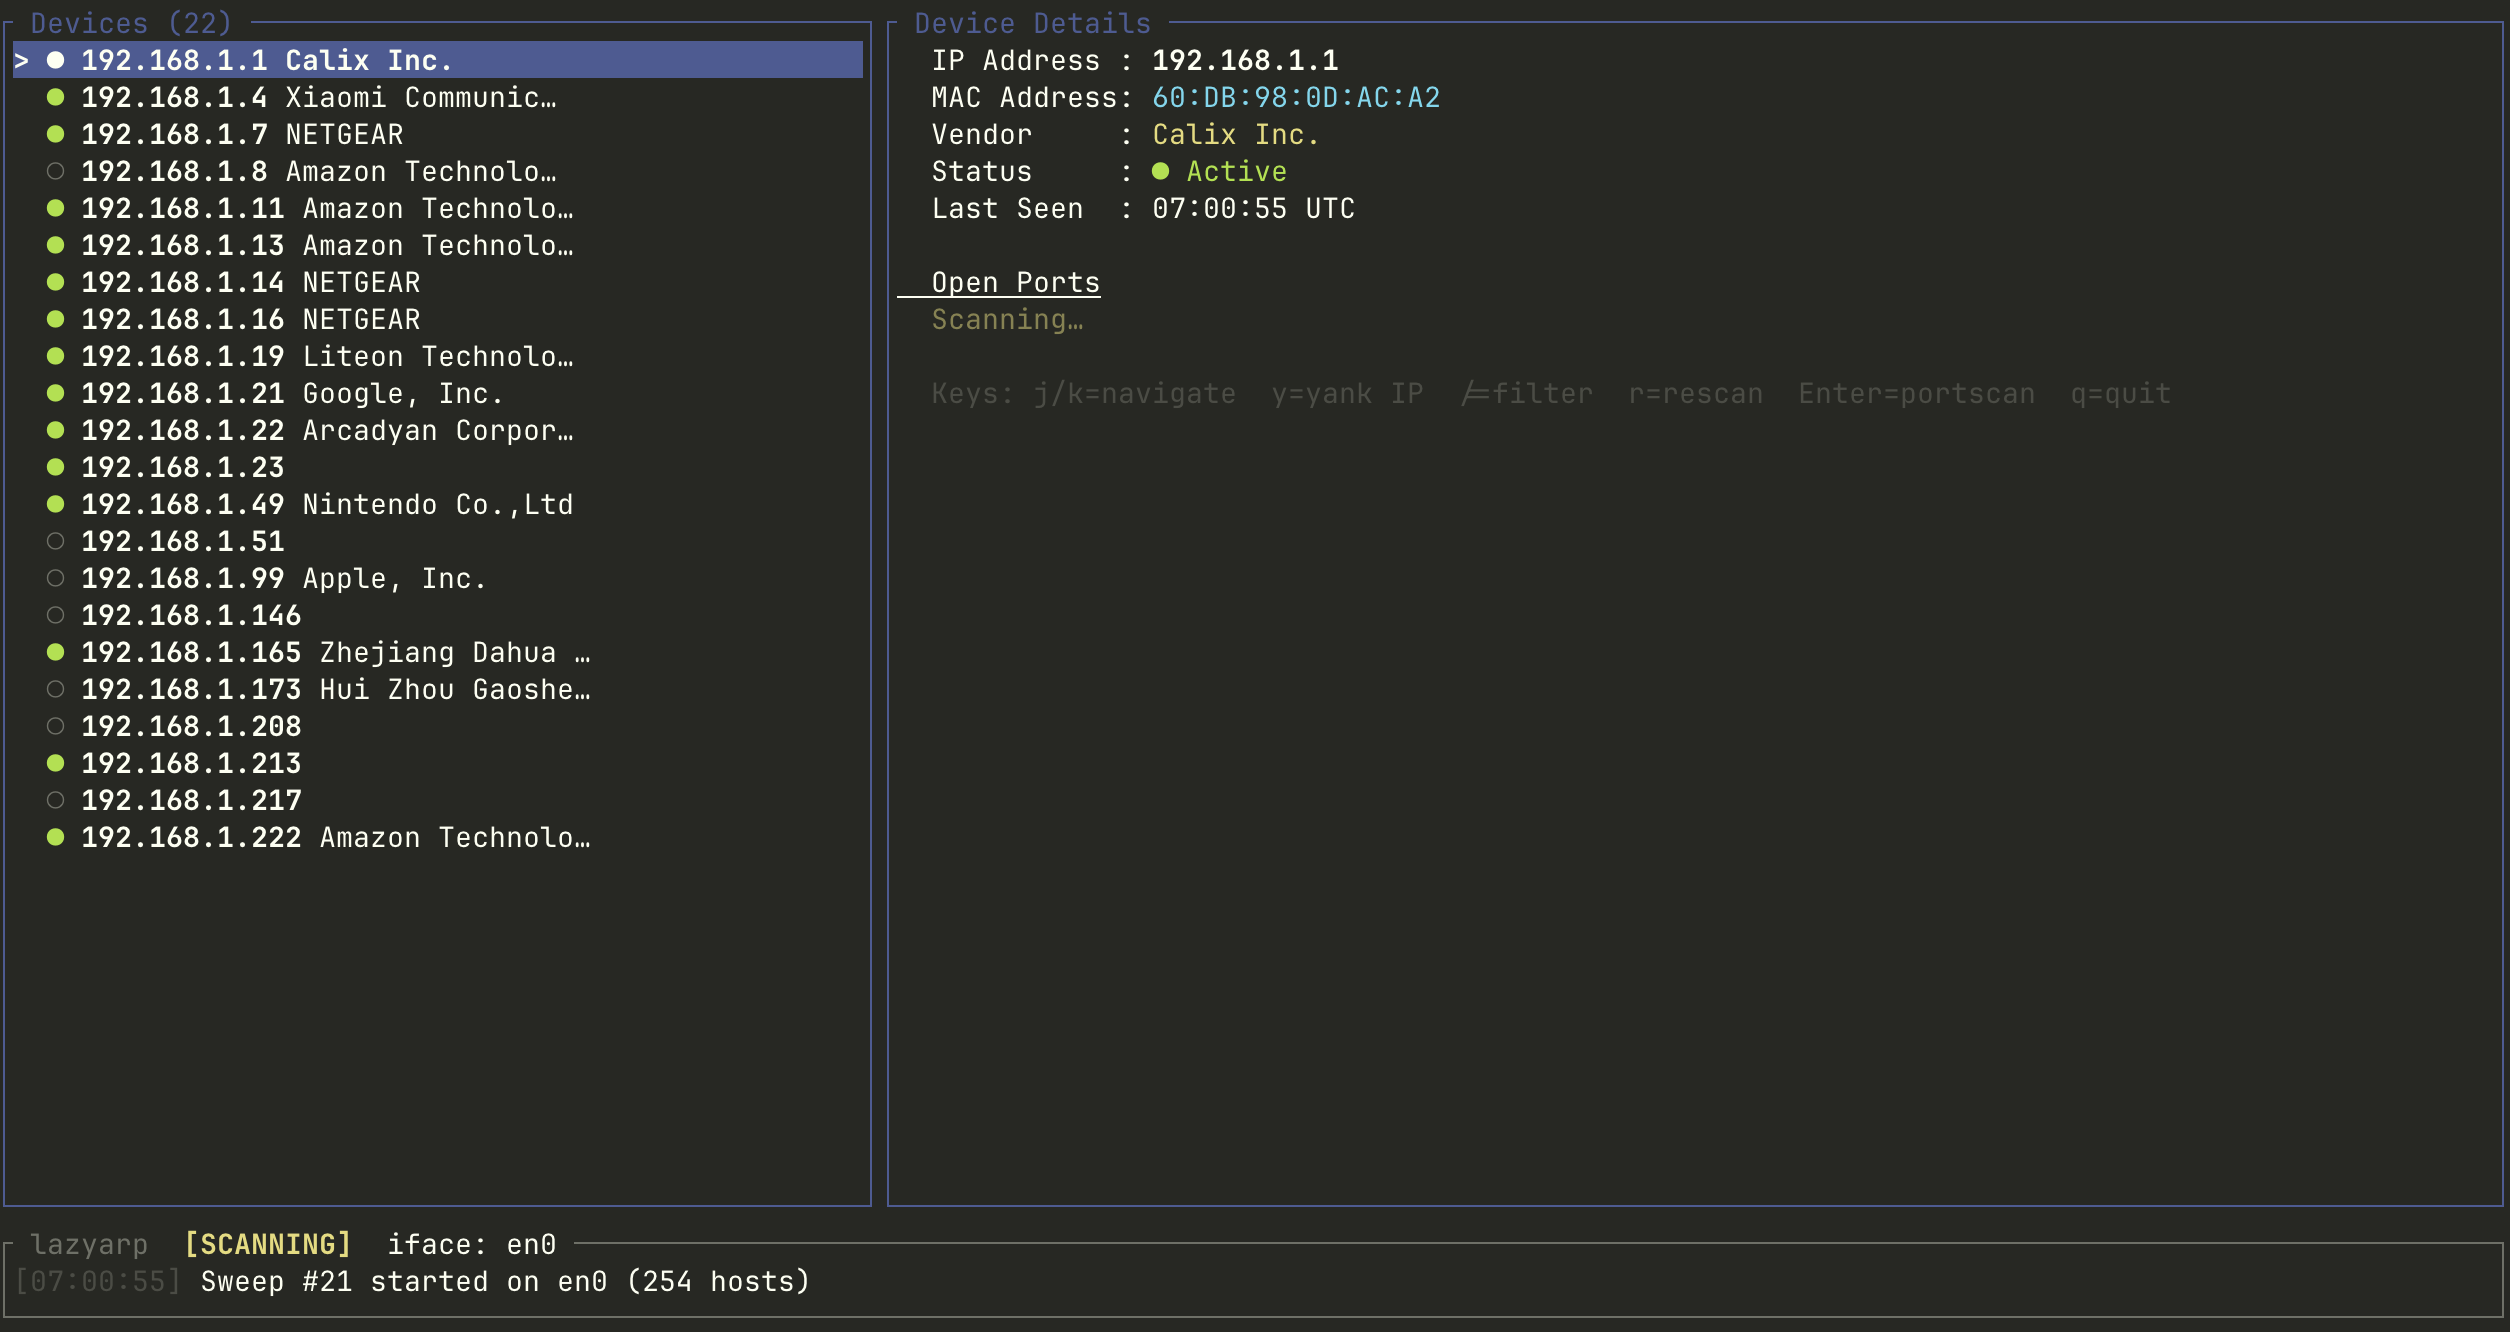This screenshot has width=2510, height=1332.
Task: Click the /=filter key hint
Action: [x=1527, y=393]
